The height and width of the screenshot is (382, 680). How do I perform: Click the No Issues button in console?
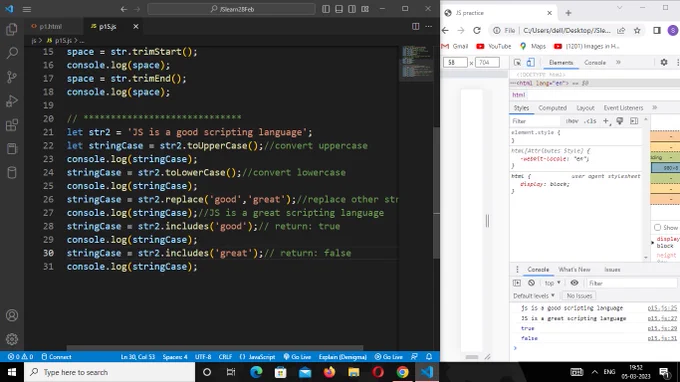point(579,296)
